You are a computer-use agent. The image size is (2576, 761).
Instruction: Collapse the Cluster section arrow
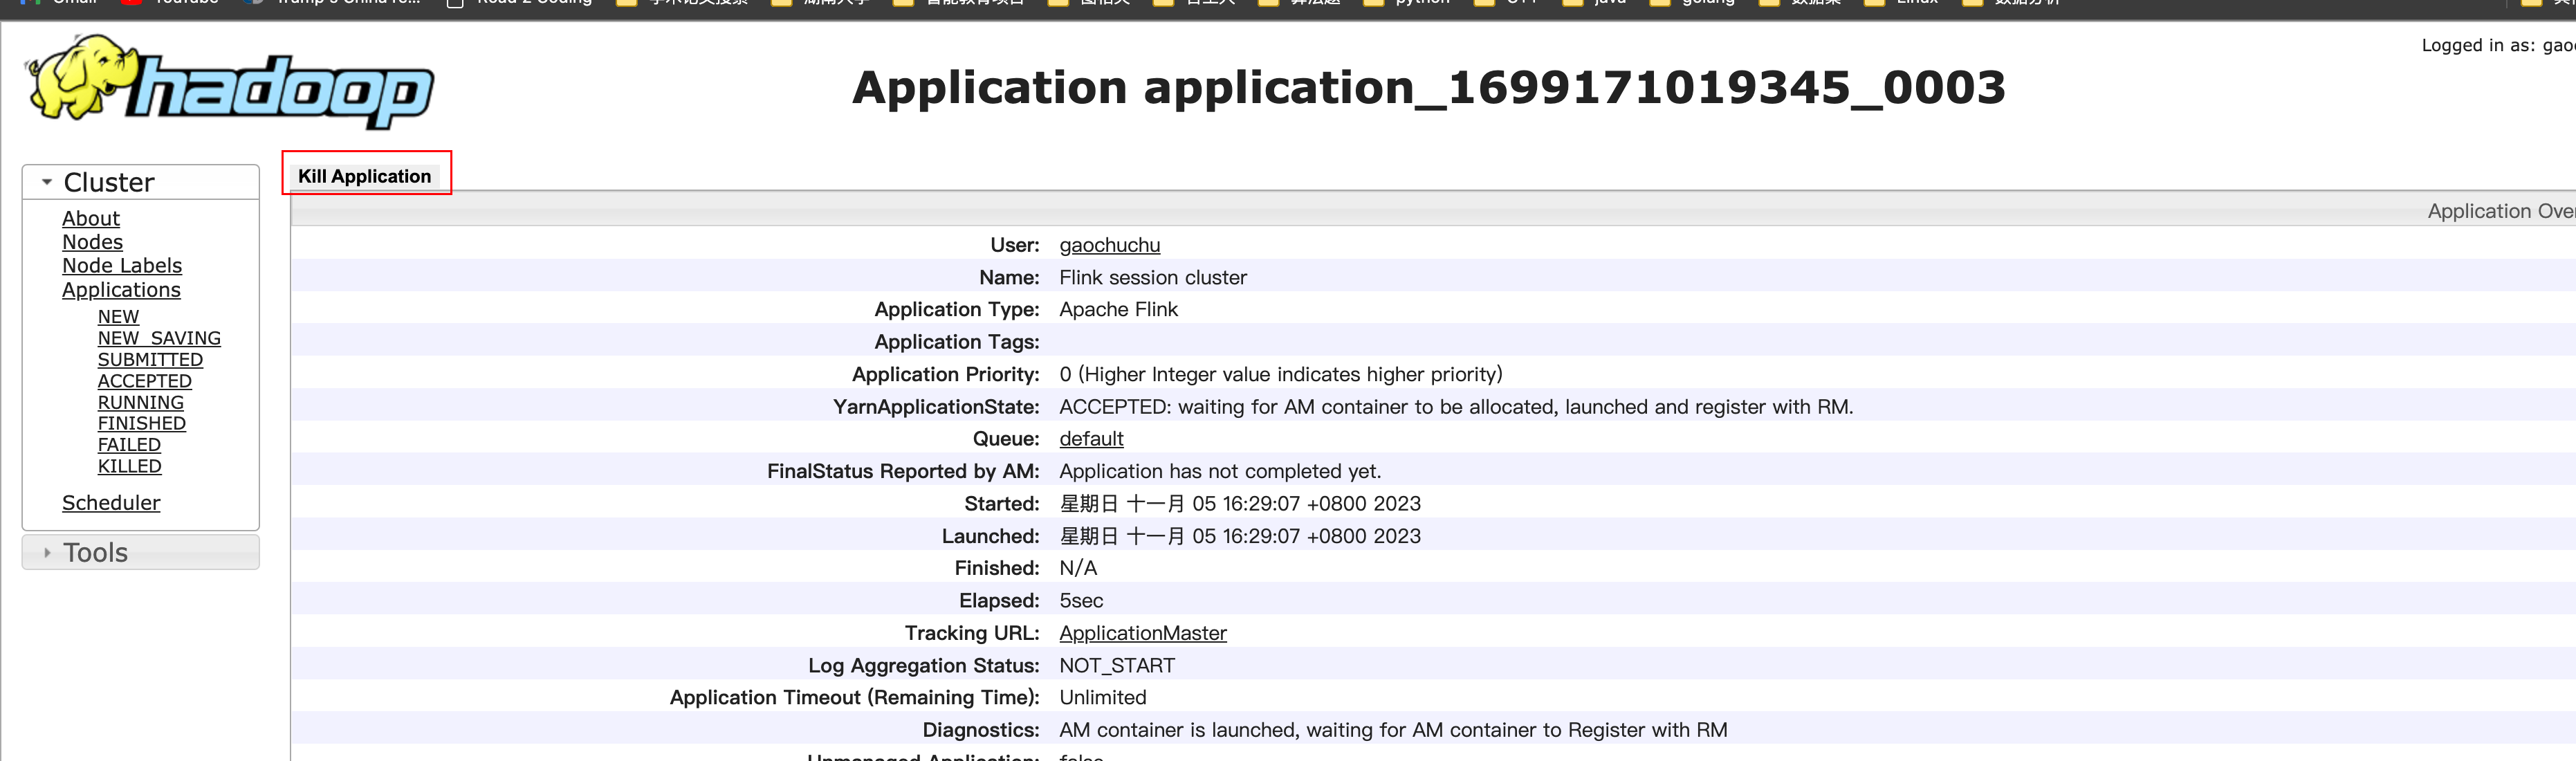[47, 182]
